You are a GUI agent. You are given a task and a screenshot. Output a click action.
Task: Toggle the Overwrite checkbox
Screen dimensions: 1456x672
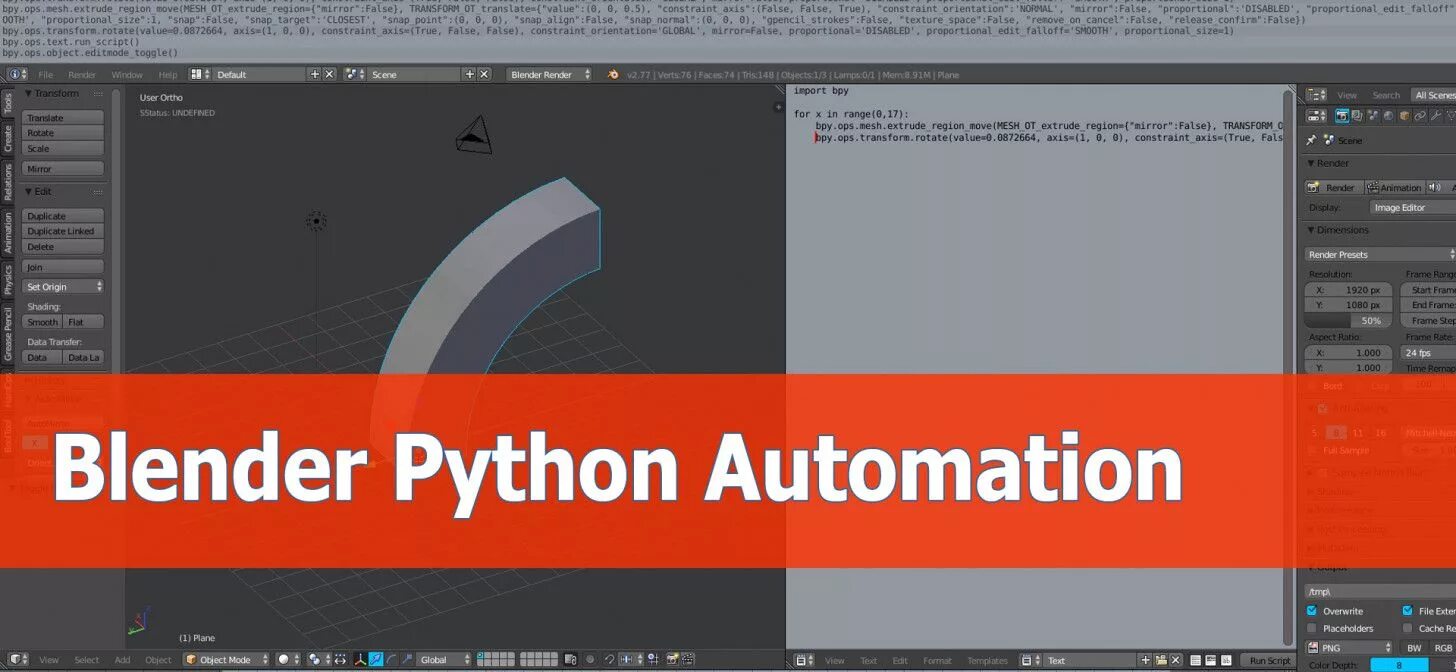coord(1312,611)
